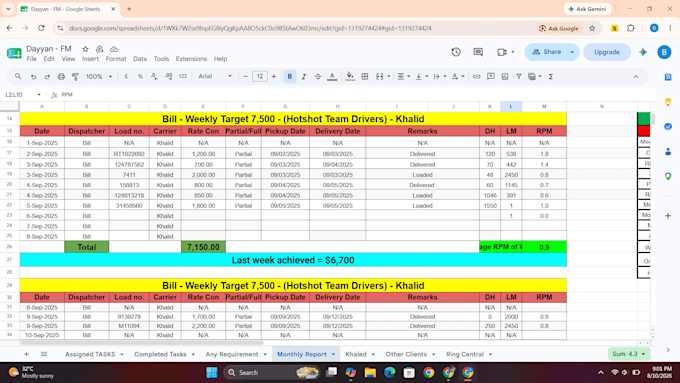The height and width of the screenshot is (383, 680).
Task: Open Windows Start menu
Action: click(212, 372)
